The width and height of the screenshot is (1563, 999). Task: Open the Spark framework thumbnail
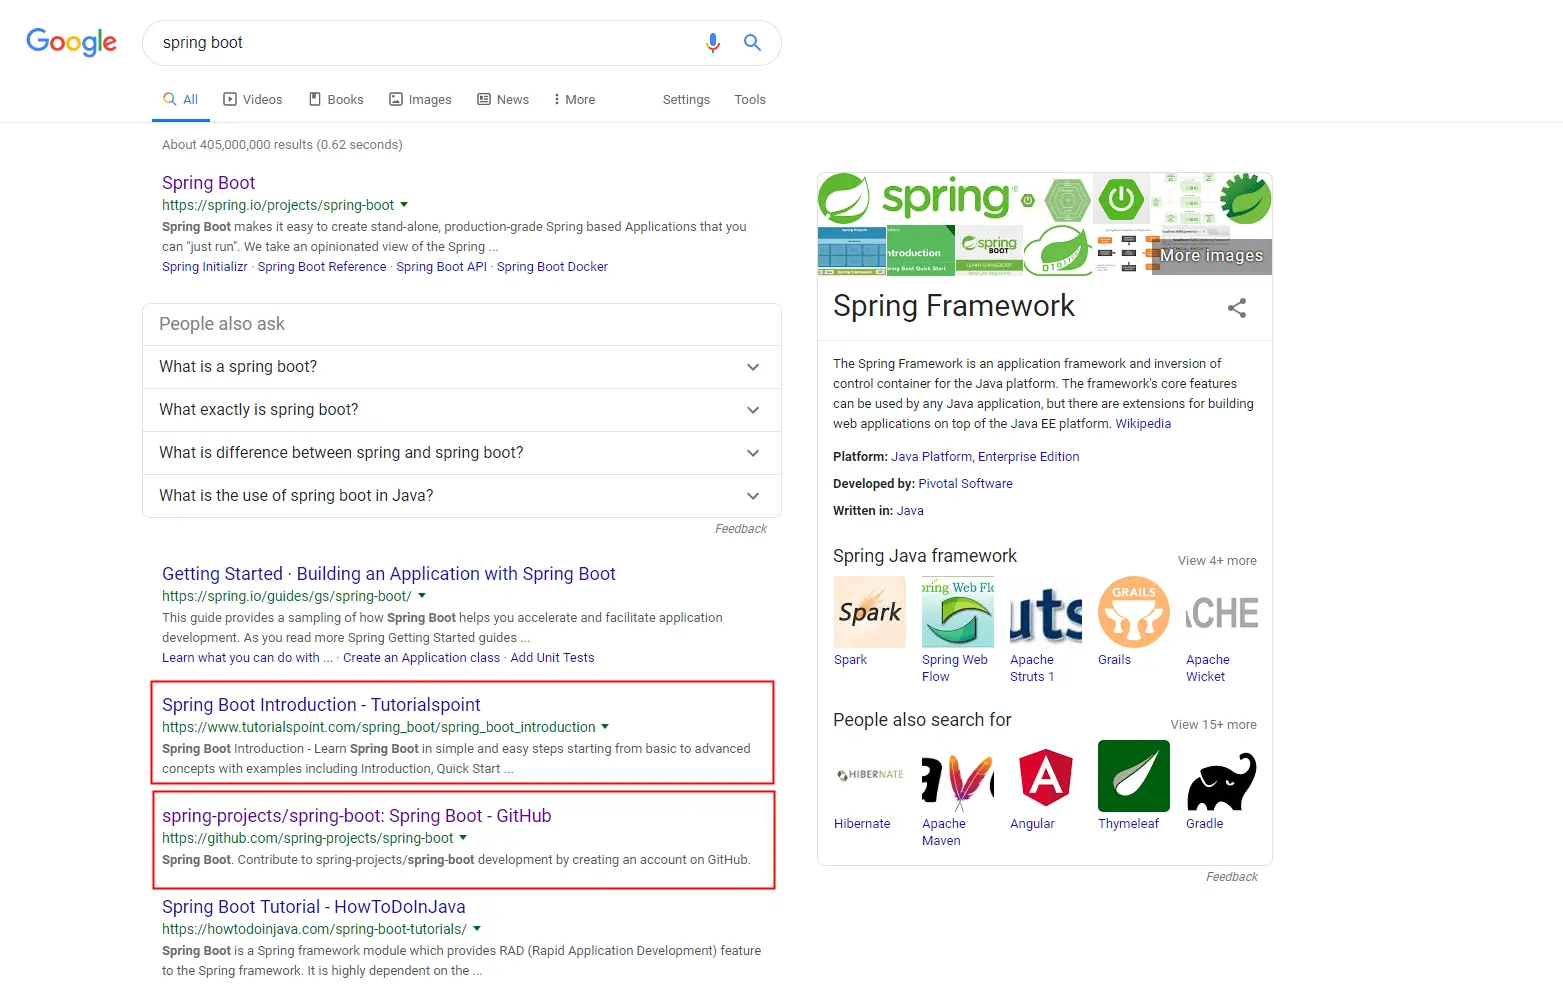[x=870, y=612]
